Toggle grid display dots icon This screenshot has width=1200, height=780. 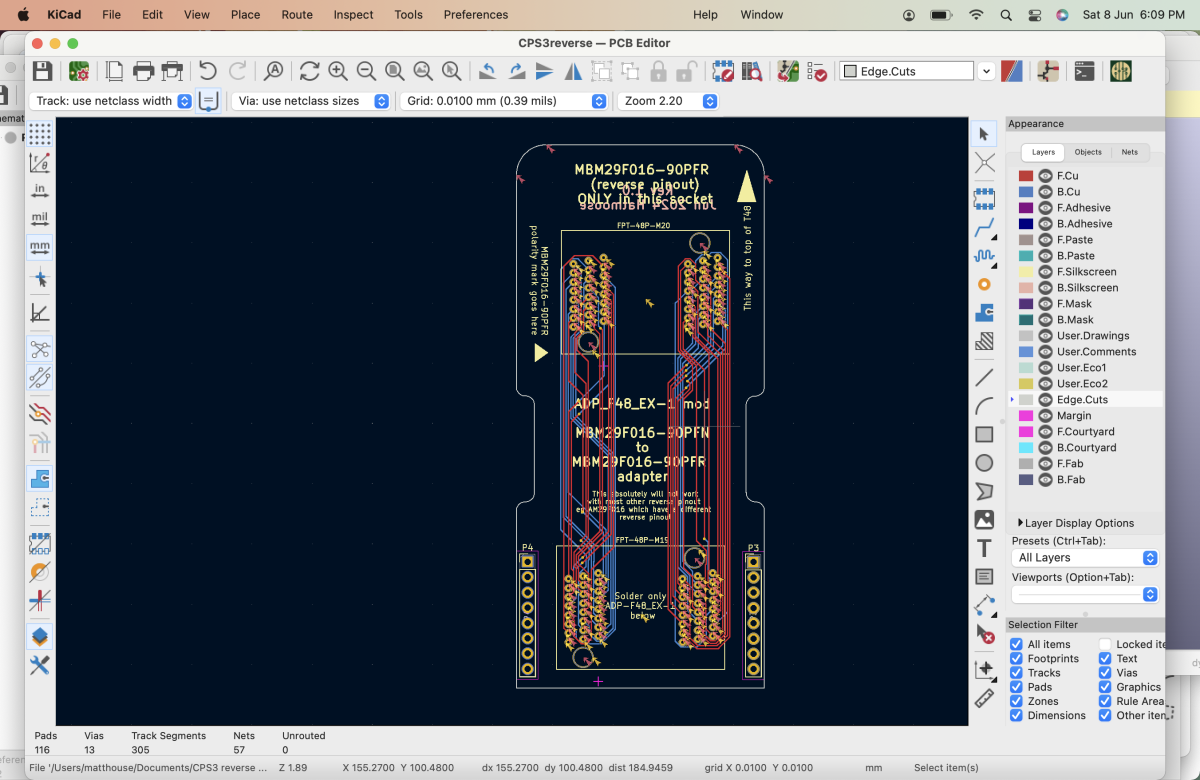40,133
